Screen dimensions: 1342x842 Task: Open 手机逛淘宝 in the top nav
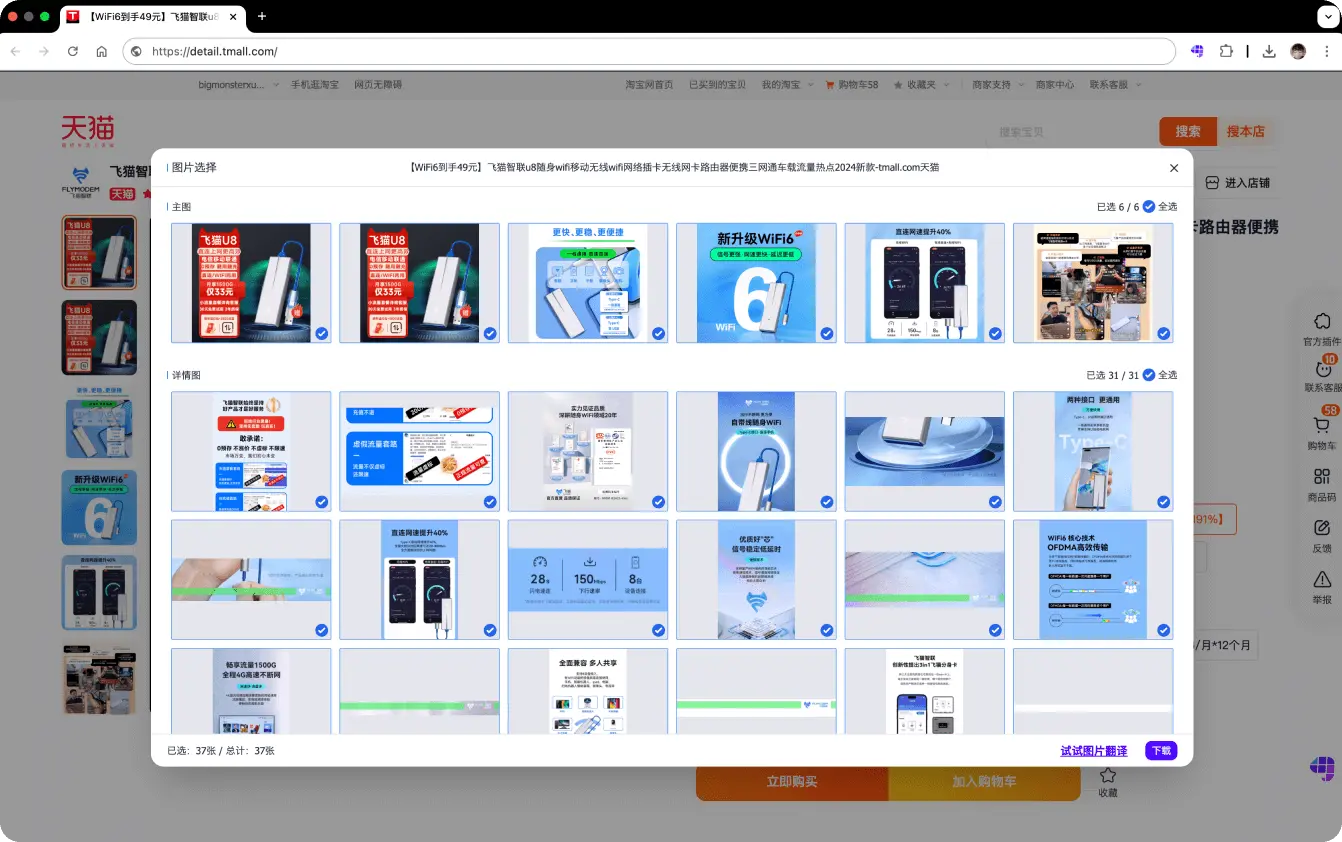coord(314,85)
